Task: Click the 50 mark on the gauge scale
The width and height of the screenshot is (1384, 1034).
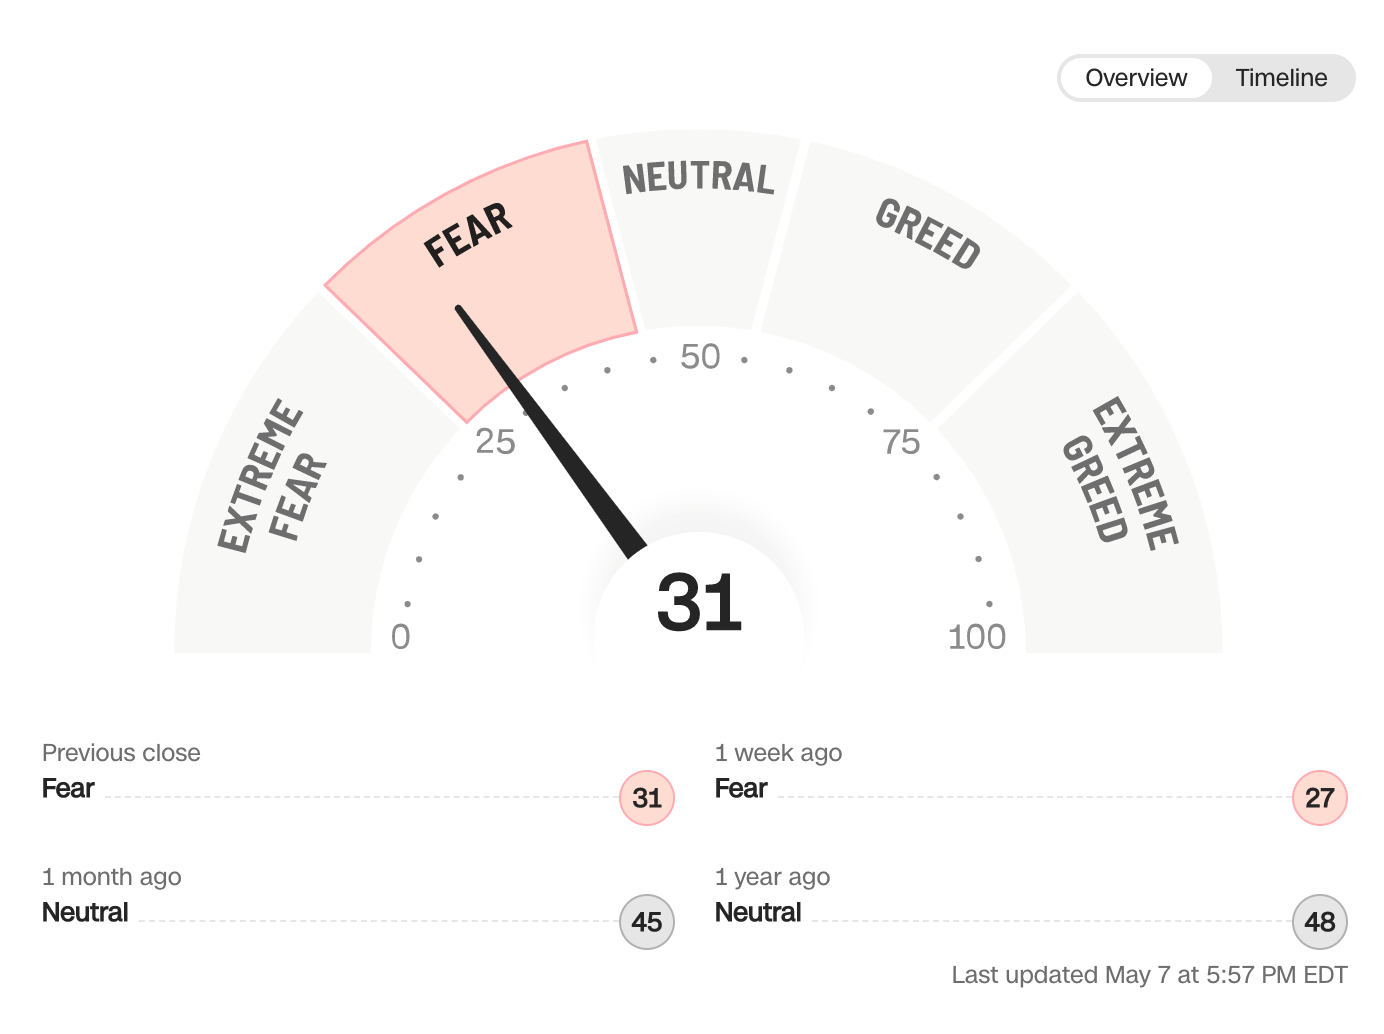Action: tap(700, 357)
